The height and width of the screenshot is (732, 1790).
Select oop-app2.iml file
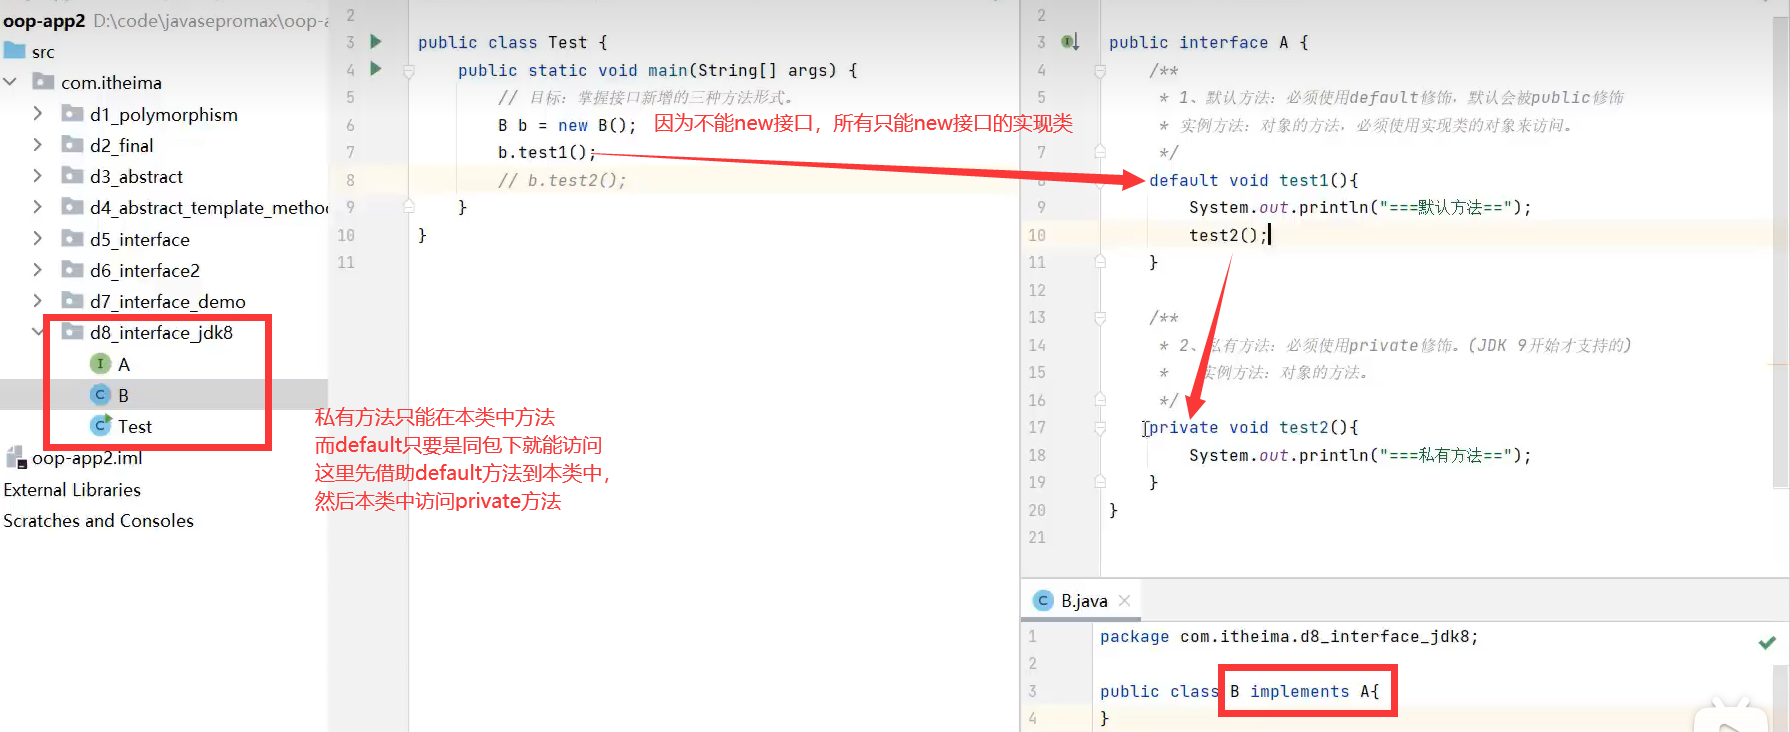(x=87, y=458)
